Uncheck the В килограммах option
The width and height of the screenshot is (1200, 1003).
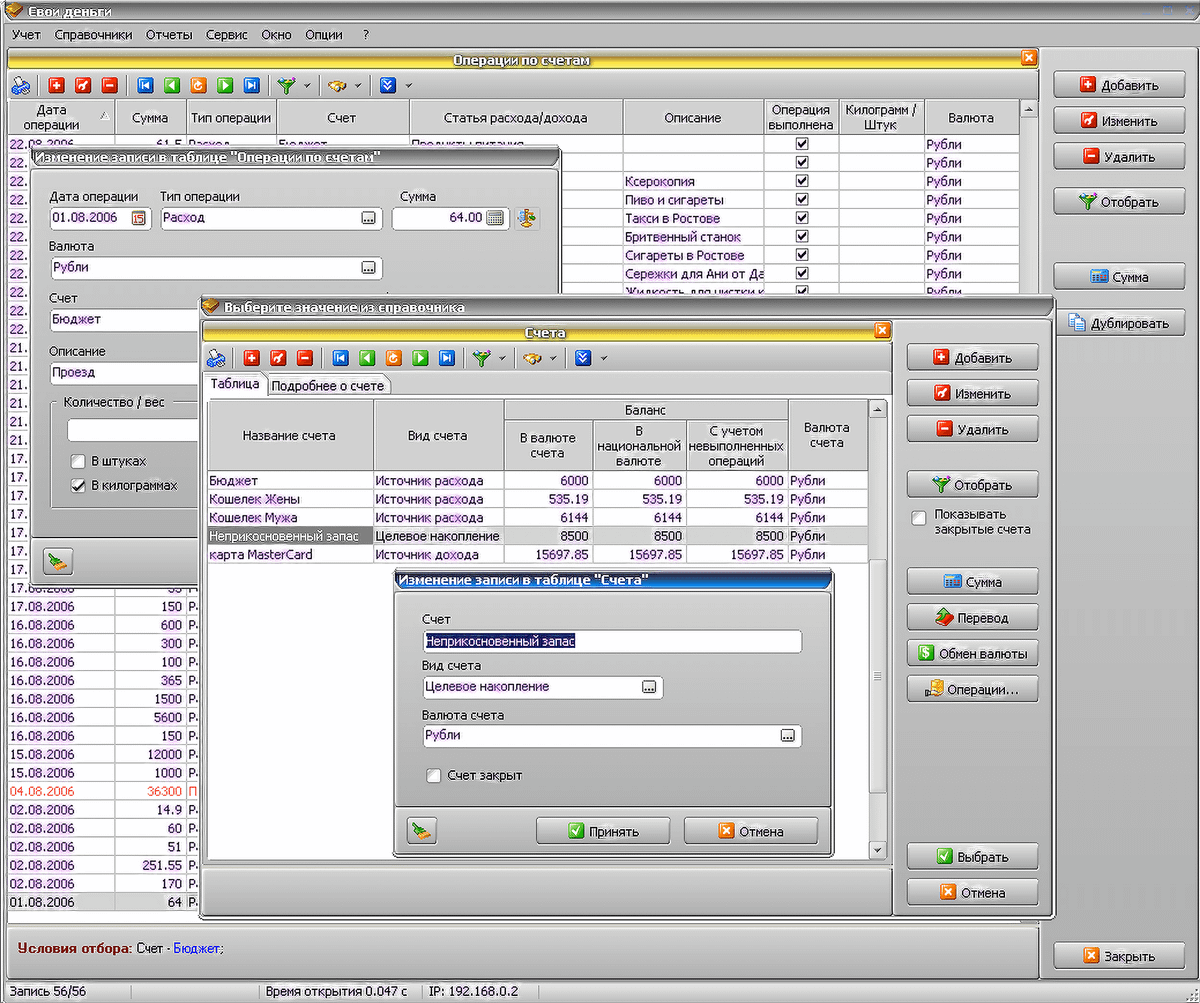pyautogui.click(x=78, y=486)
